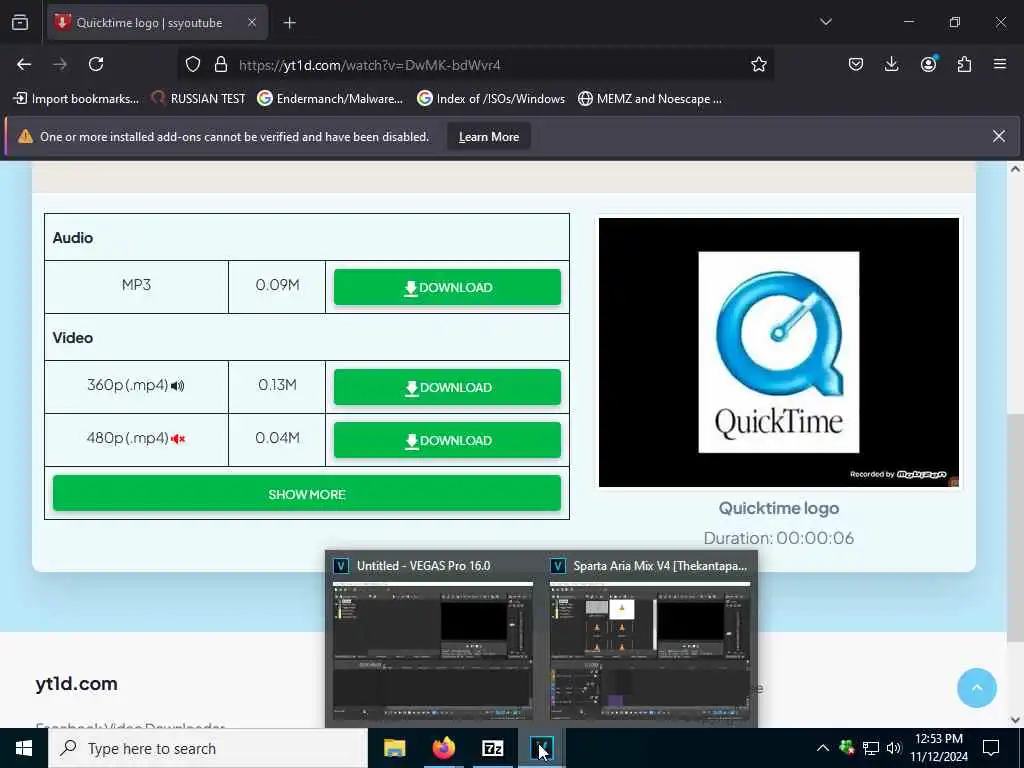Dismiss the add-ons warning bar

coord(999,136)
